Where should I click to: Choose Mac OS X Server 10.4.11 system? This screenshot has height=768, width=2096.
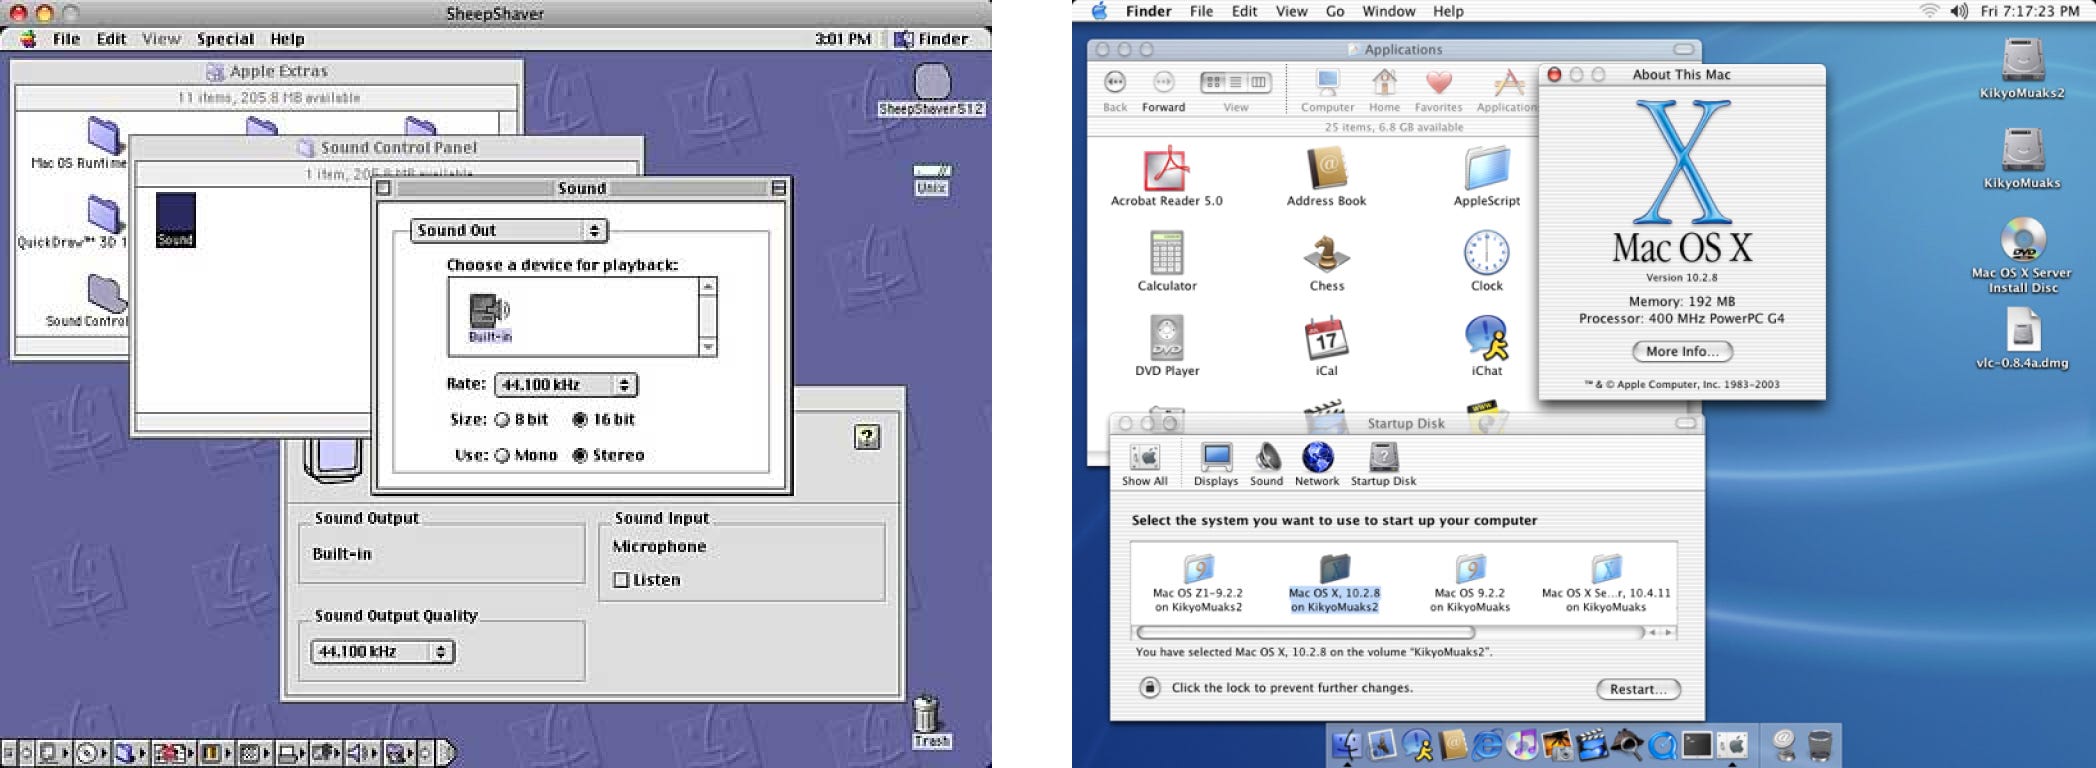click(1606, 584)
